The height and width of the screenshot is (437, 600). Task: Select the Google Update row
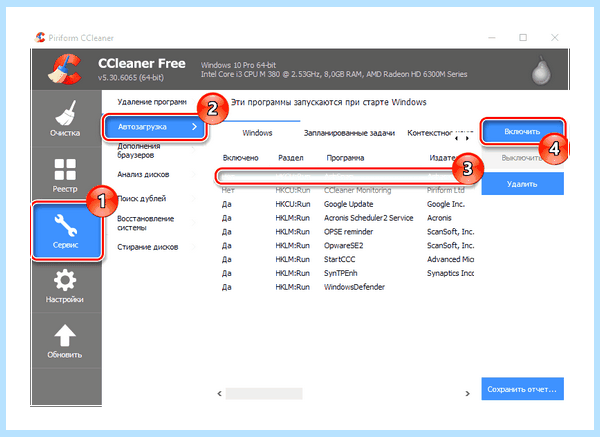347,204
